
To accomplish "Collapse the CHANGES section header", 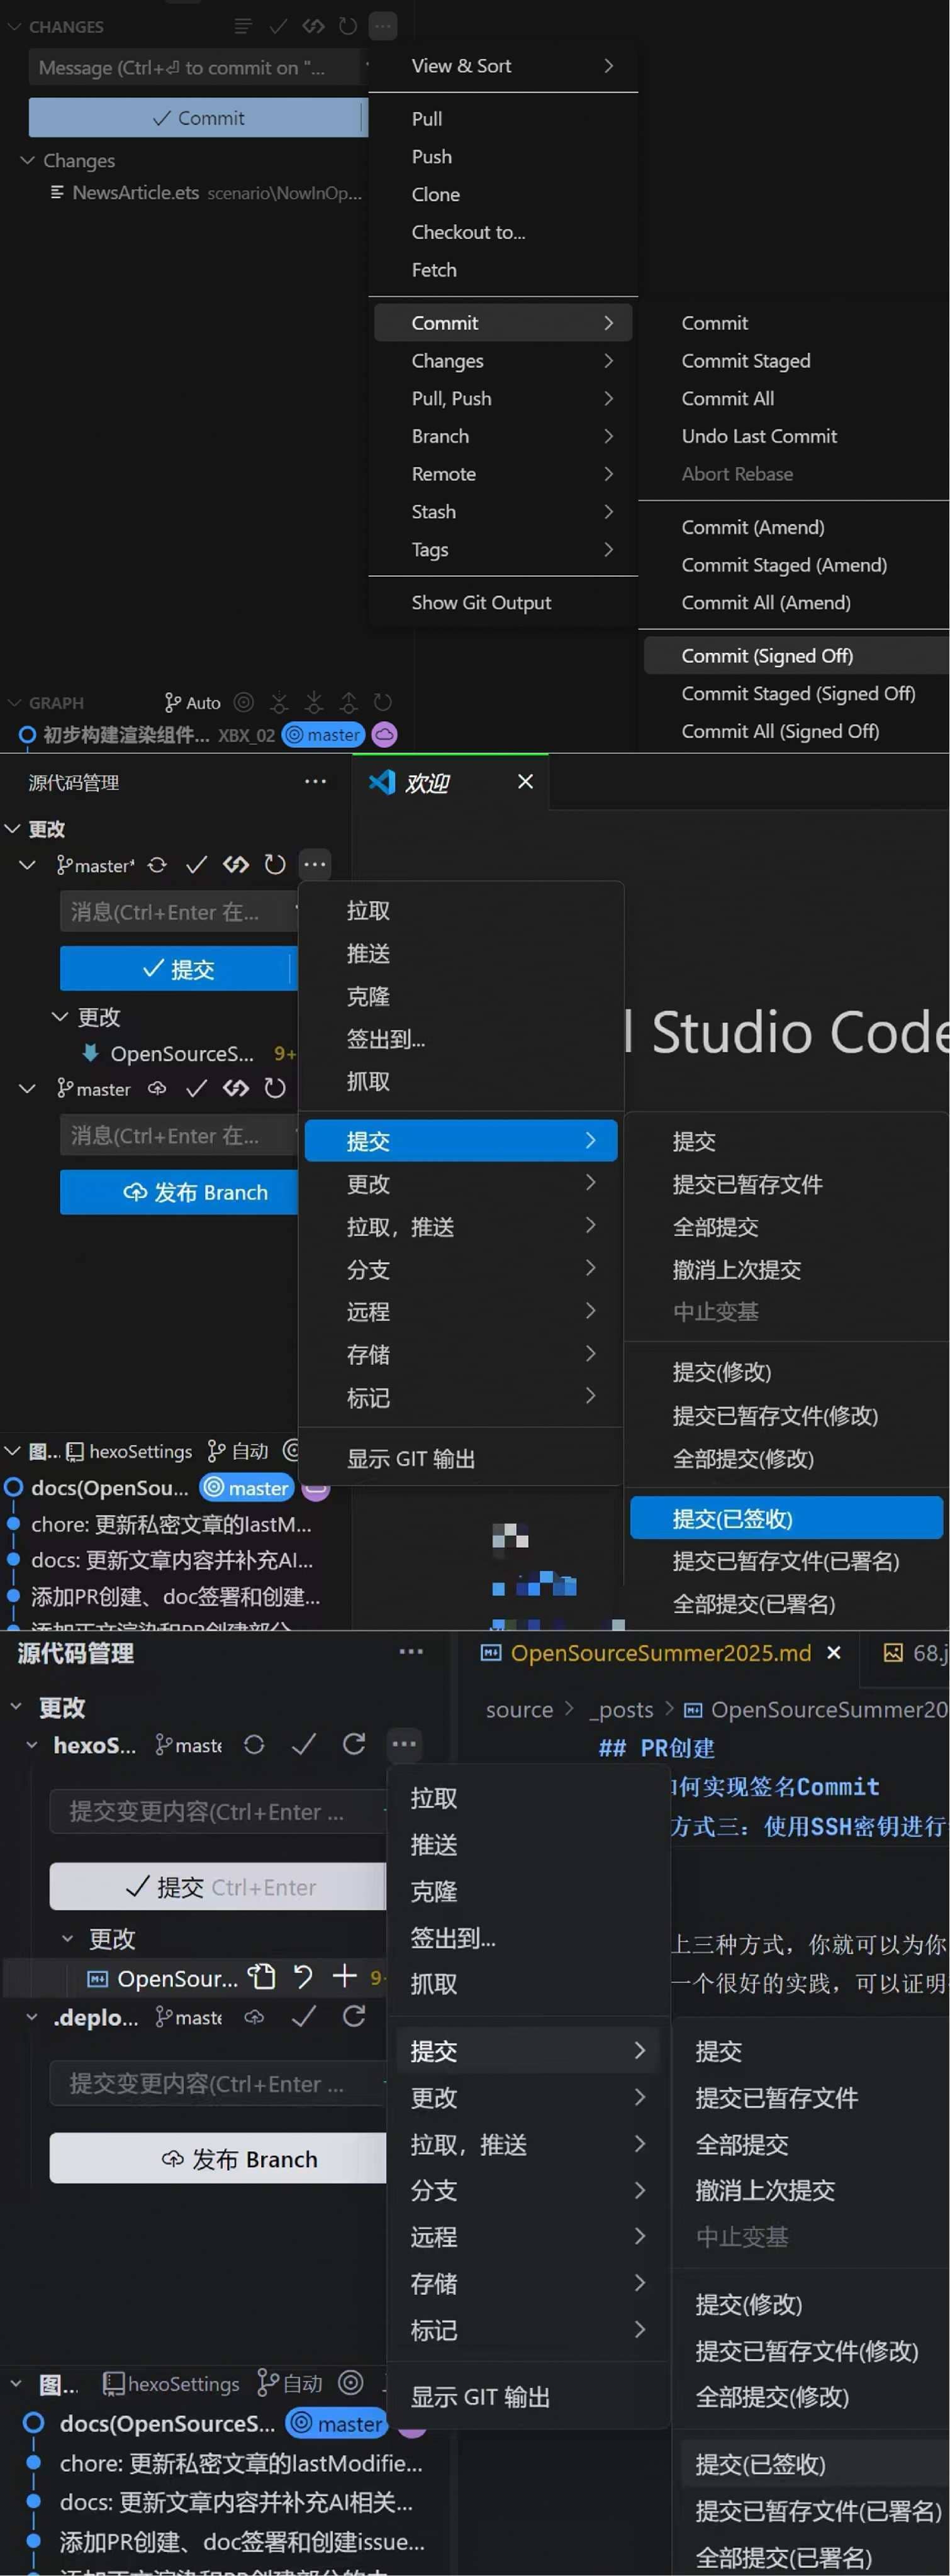I will [14, 26].
